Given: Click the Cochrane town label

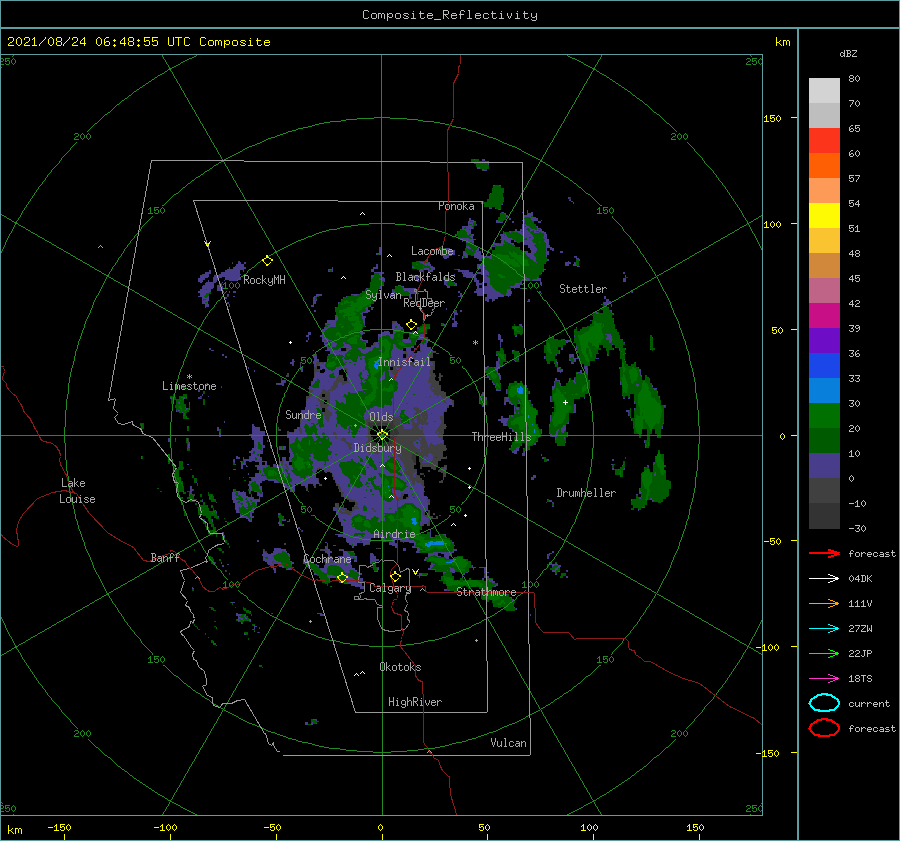Looking at the screenshot, I should point(327,559).
